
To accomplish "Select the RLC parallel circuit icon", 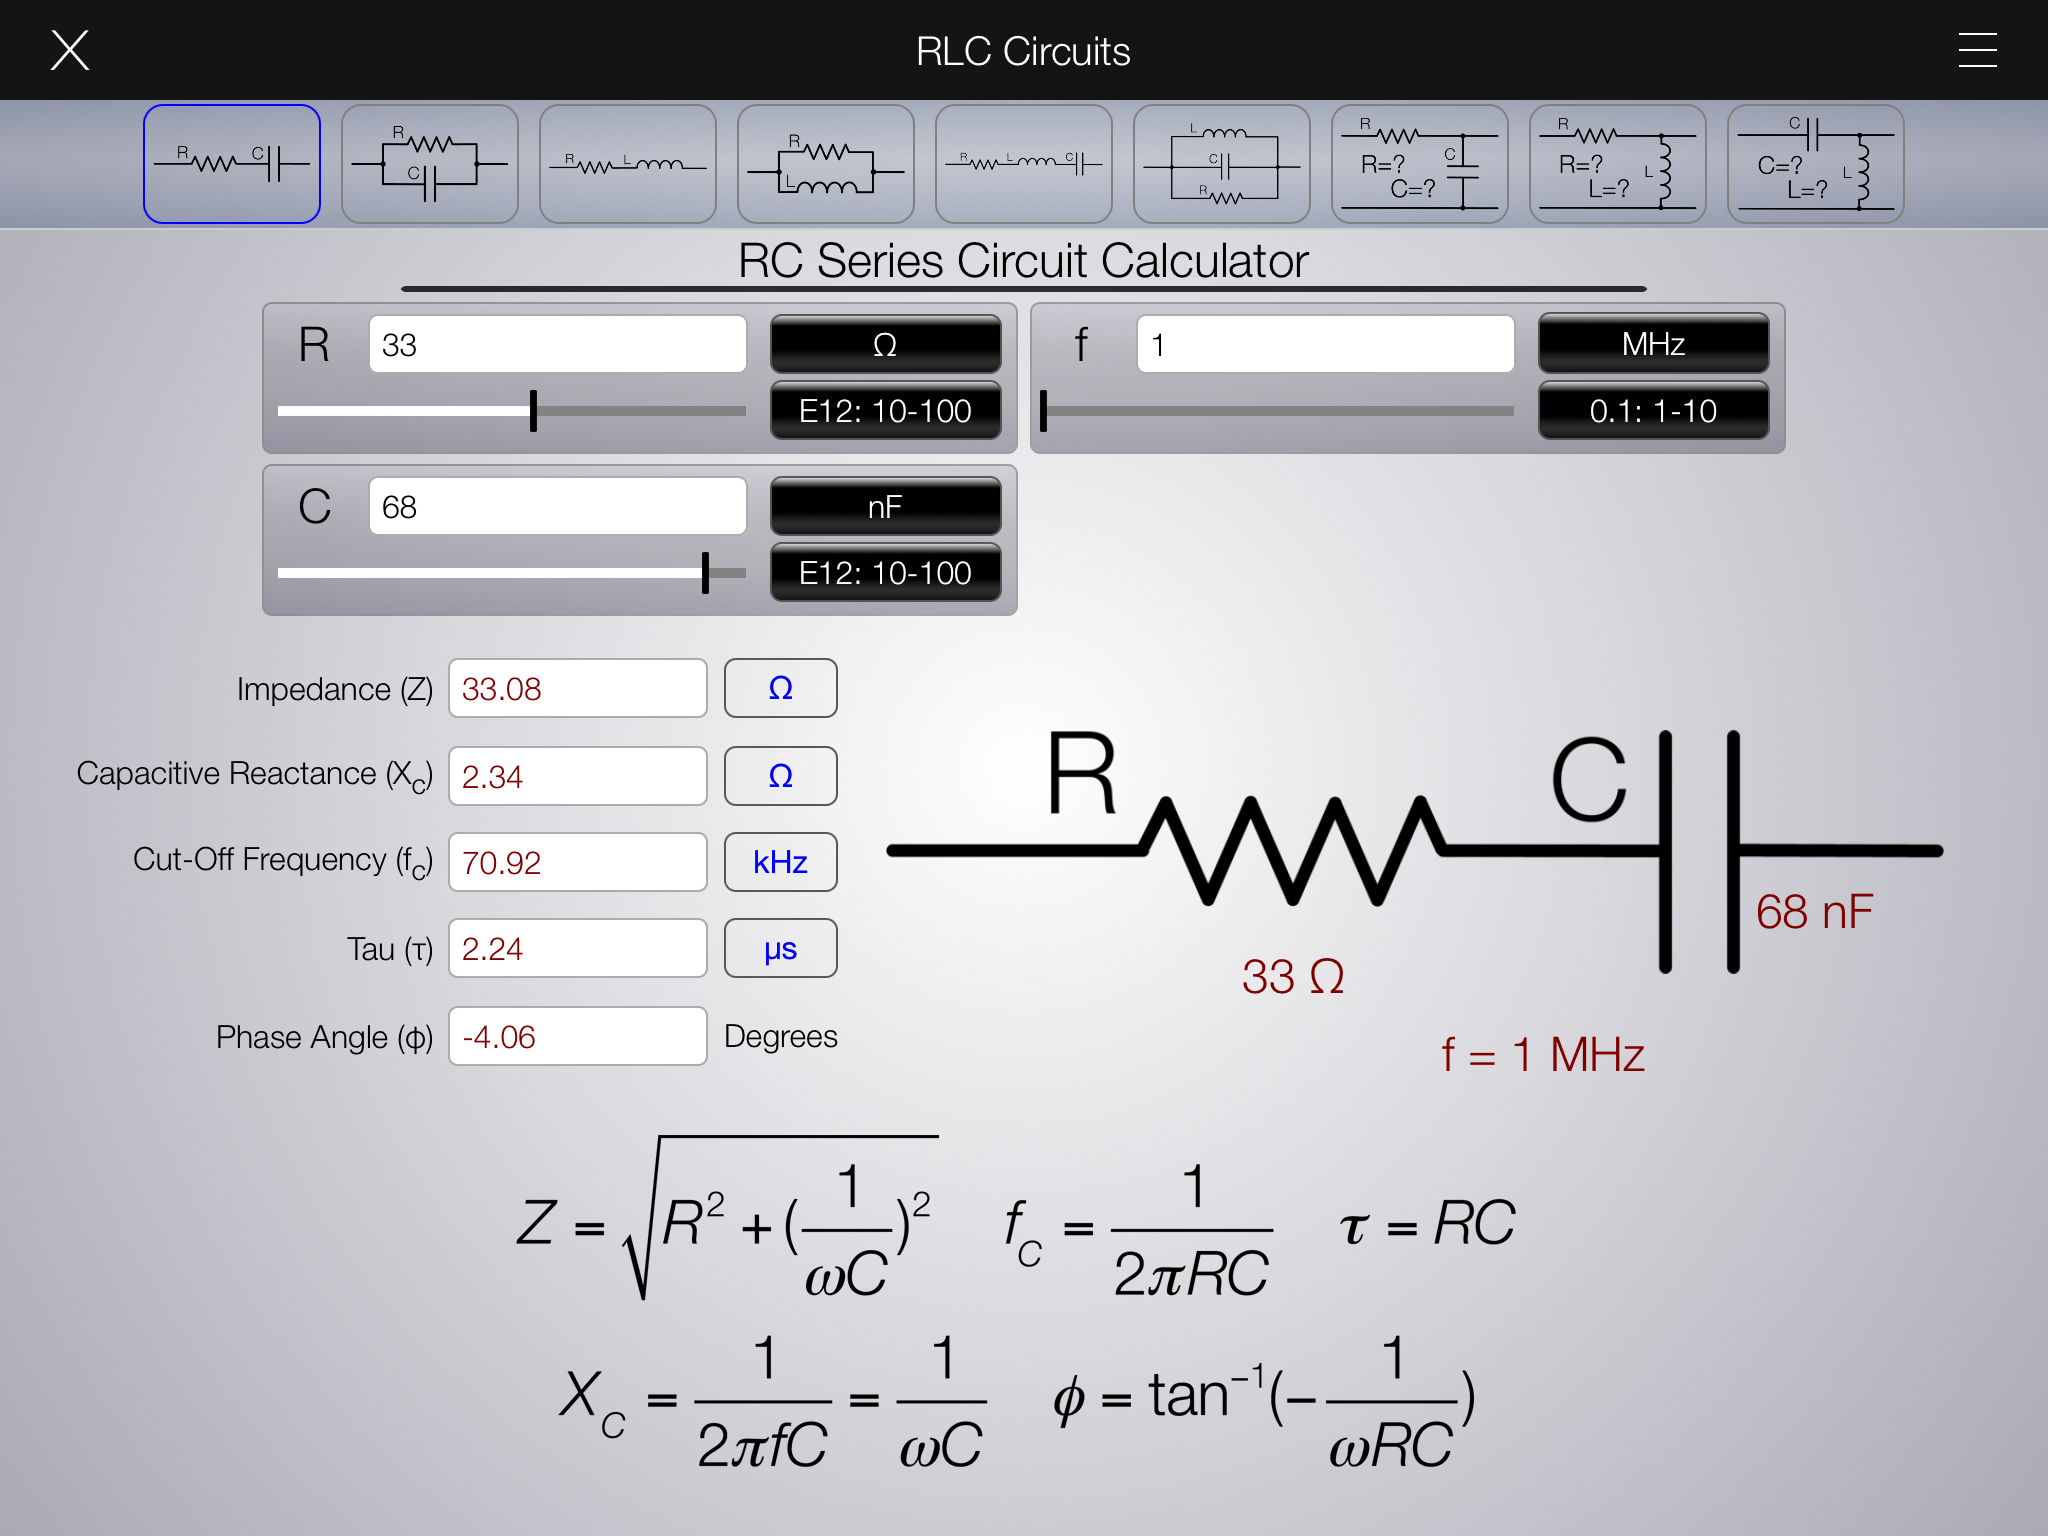I will pyautogui.click(x=1221, y=163).
